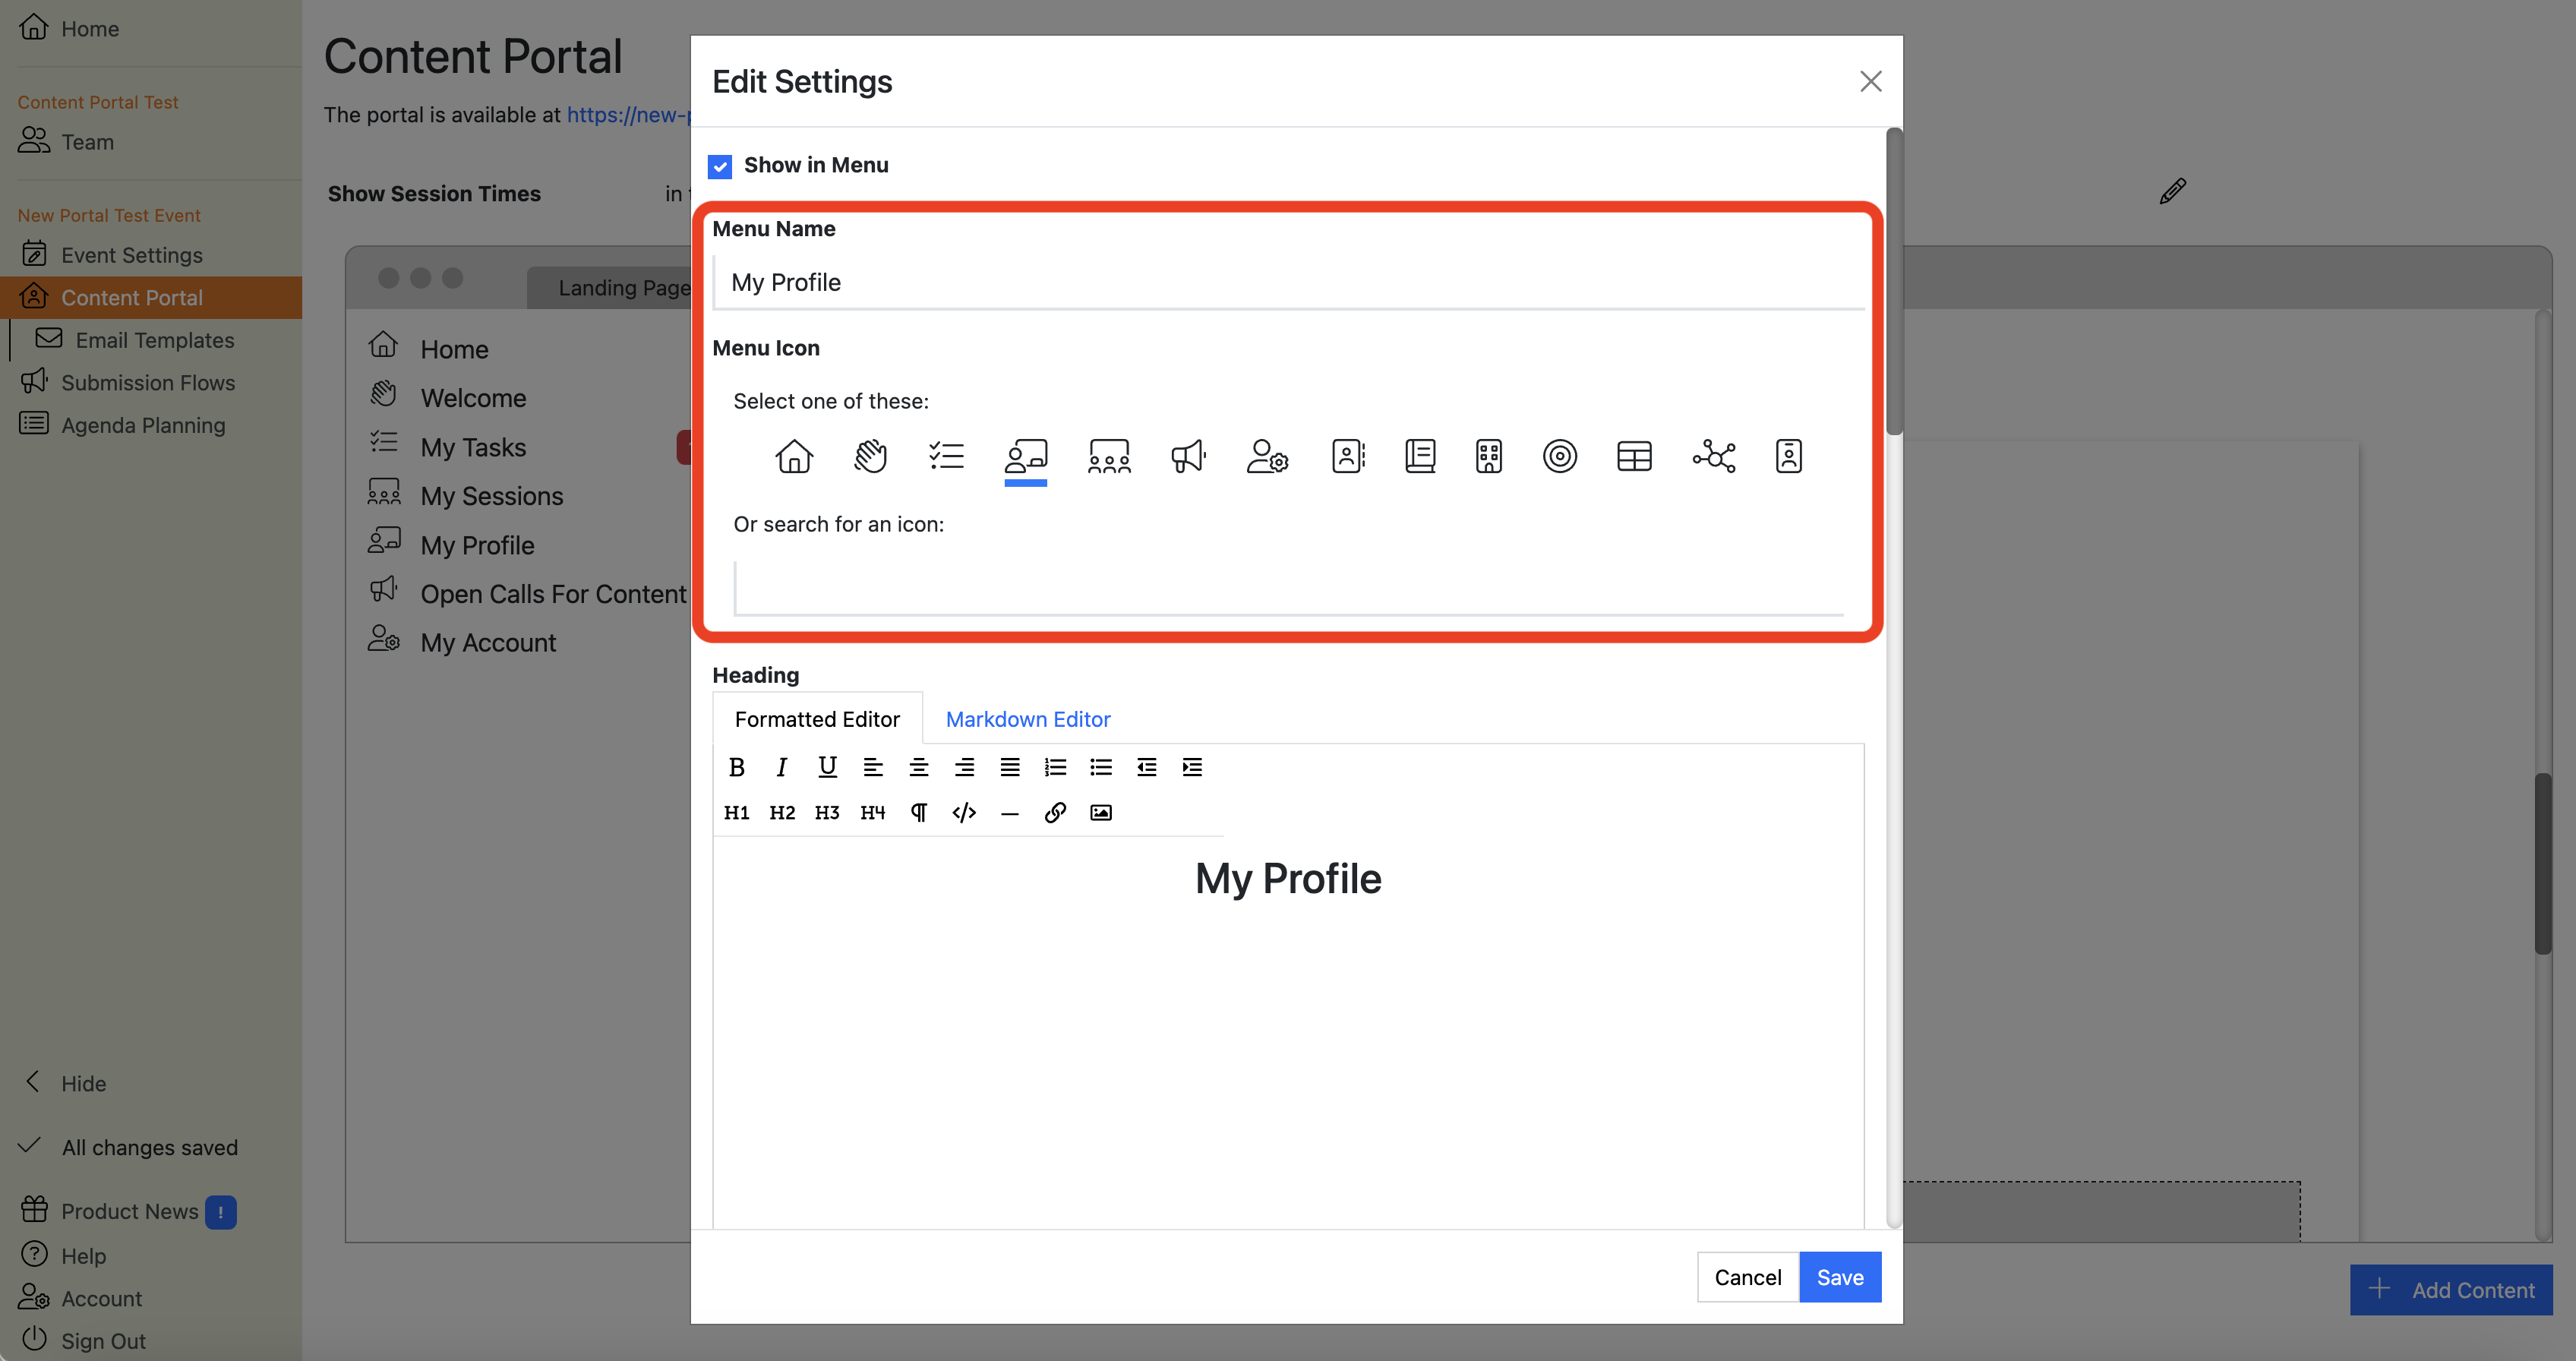The width and height of the screenshot is (2576, 1361).
Task: Cancel editing settings
Action: pyautogui.click(x=1747, y=1277)
